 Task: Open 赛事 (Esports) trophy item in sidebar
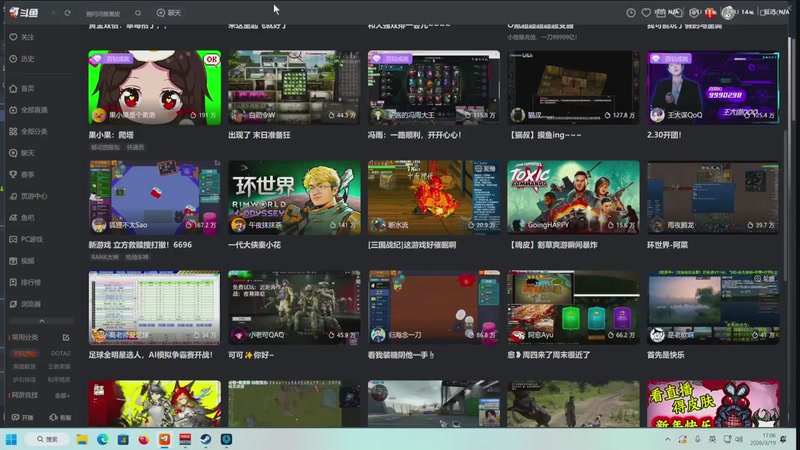tap(22, 174)
